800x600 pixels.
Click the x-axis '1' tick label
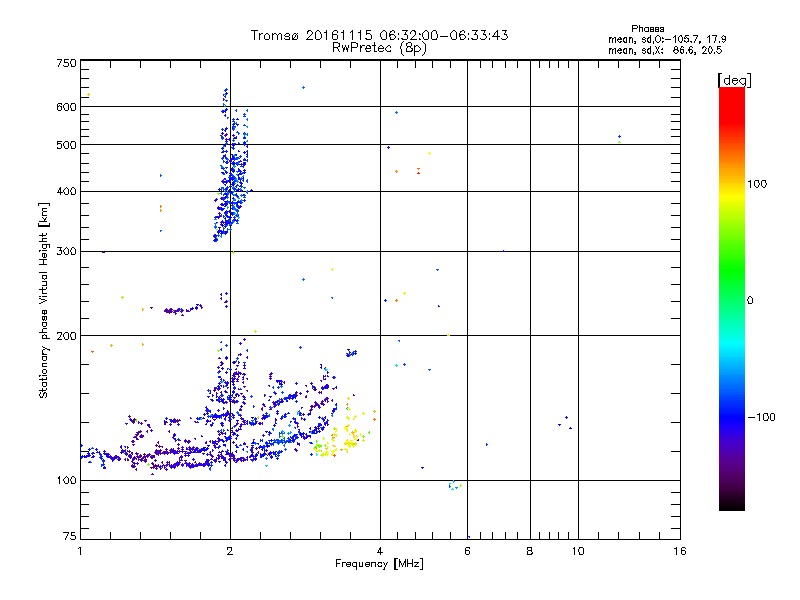pos(80,551)
